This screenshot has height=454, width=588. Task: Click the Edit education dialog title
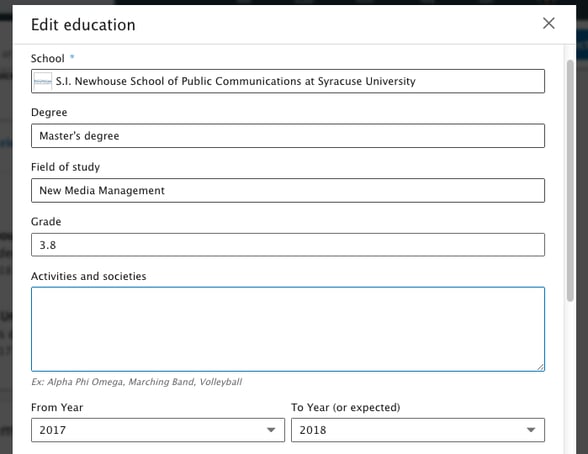click(83, 25)
